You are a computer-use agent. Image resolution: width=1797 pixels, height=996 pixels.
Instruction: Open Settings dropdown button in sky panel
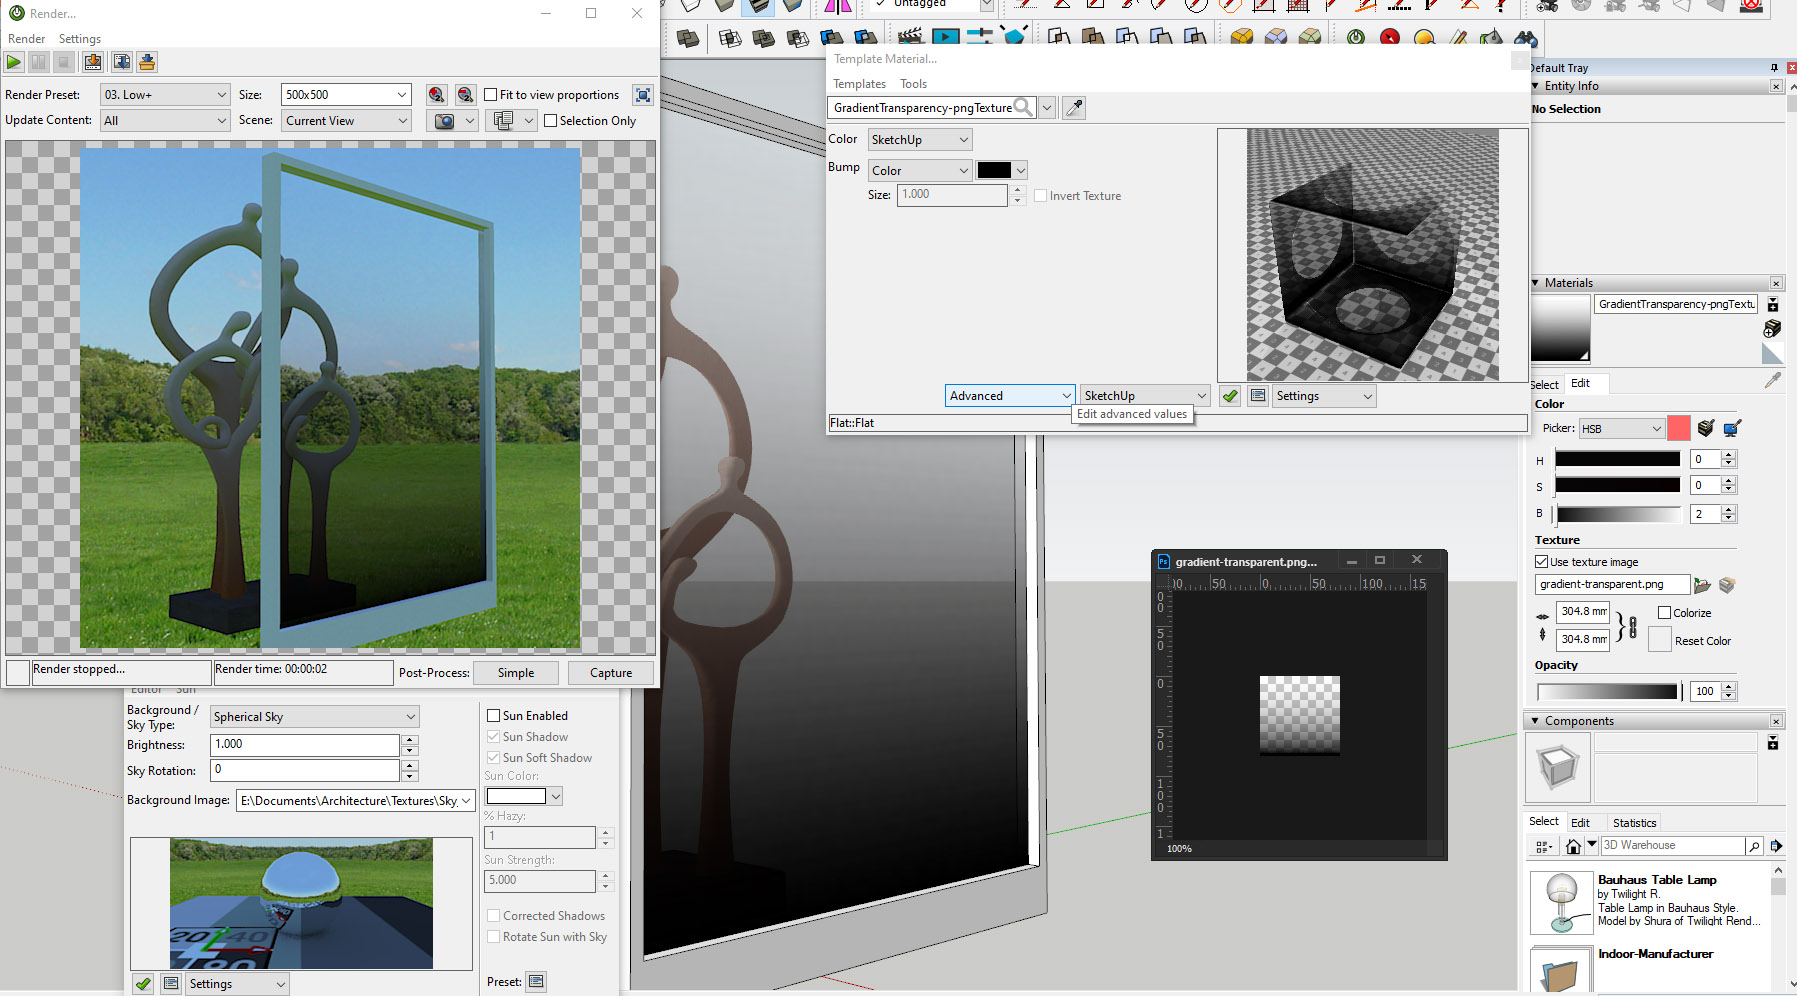pyautogui.click(x=237, y=984)
